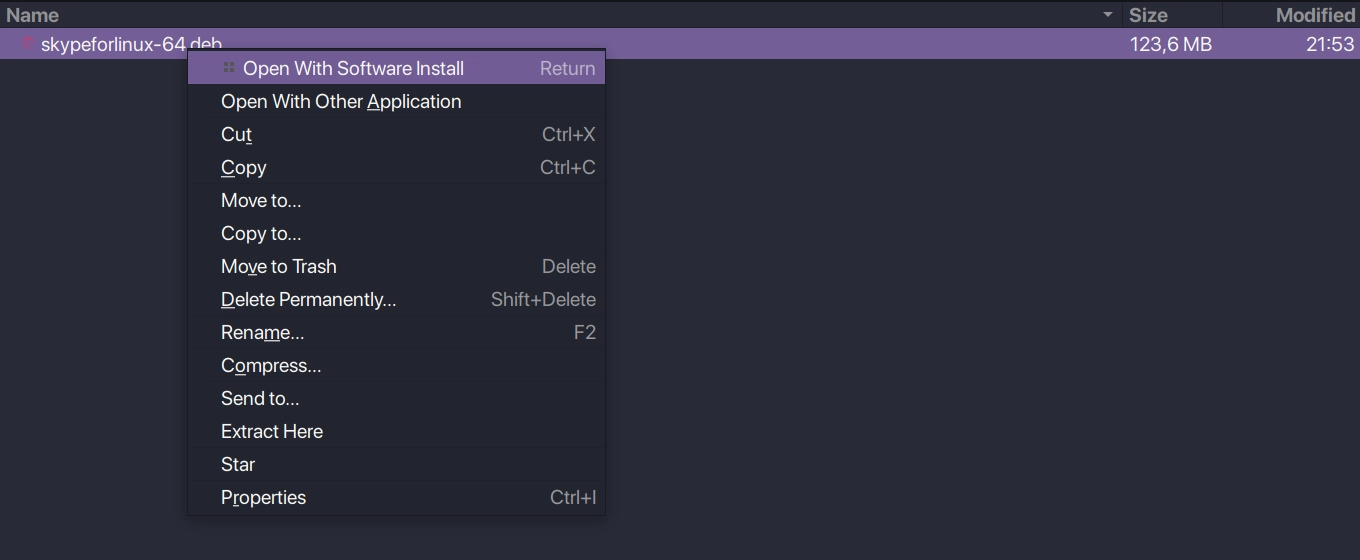1360x560 pixels.
Task: Click the sort direction arrow in header
Action: [1108, 15]
